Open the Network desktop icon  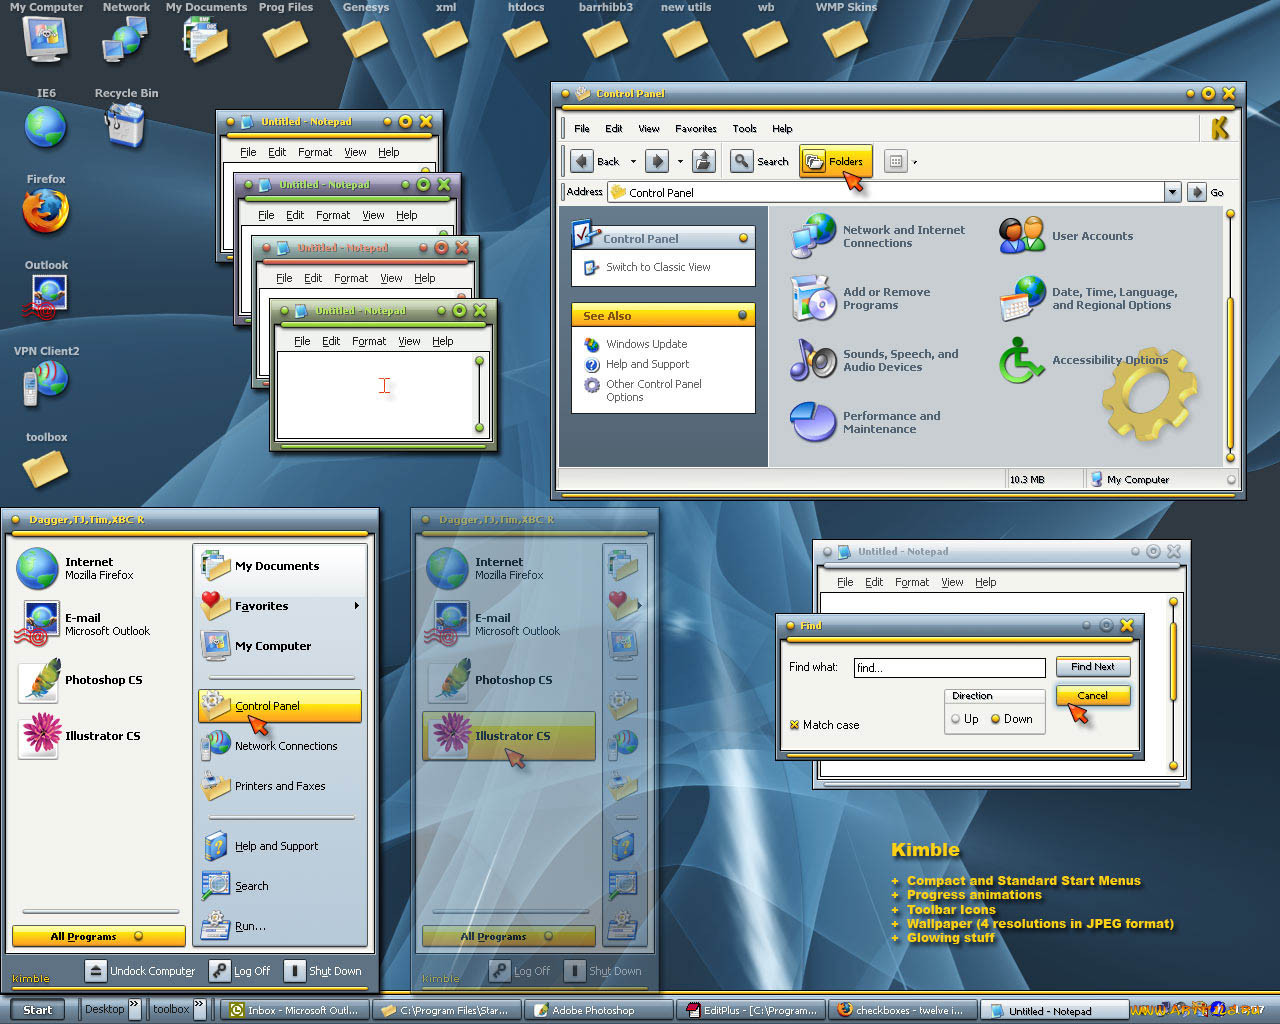click(126, 39)
